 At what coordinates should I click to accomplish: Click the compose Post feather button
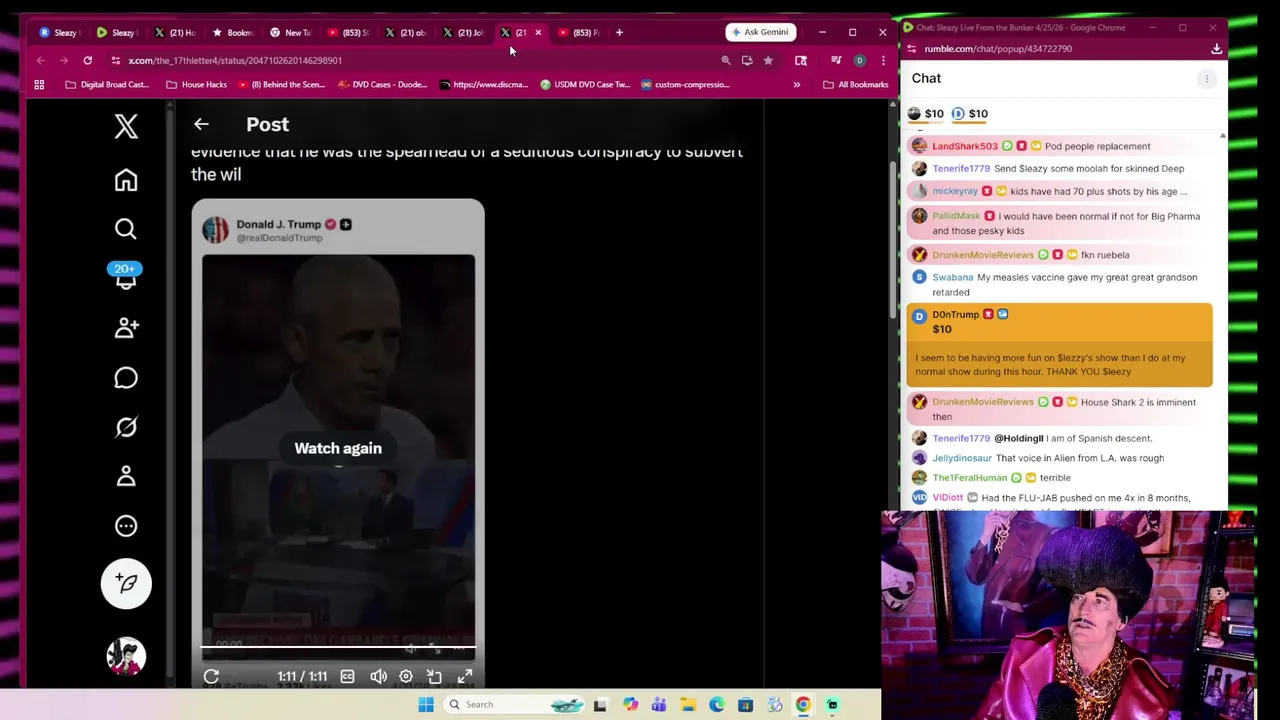click(126, 583)
